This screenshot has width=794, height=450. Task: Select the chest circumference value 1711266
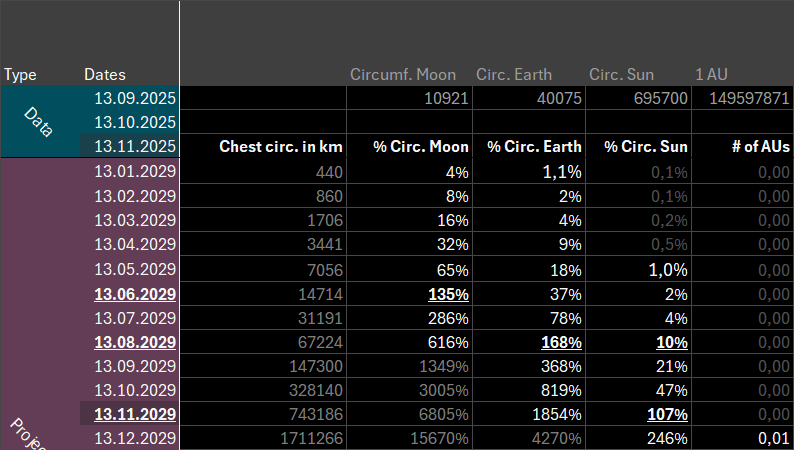tap(306, 438)
